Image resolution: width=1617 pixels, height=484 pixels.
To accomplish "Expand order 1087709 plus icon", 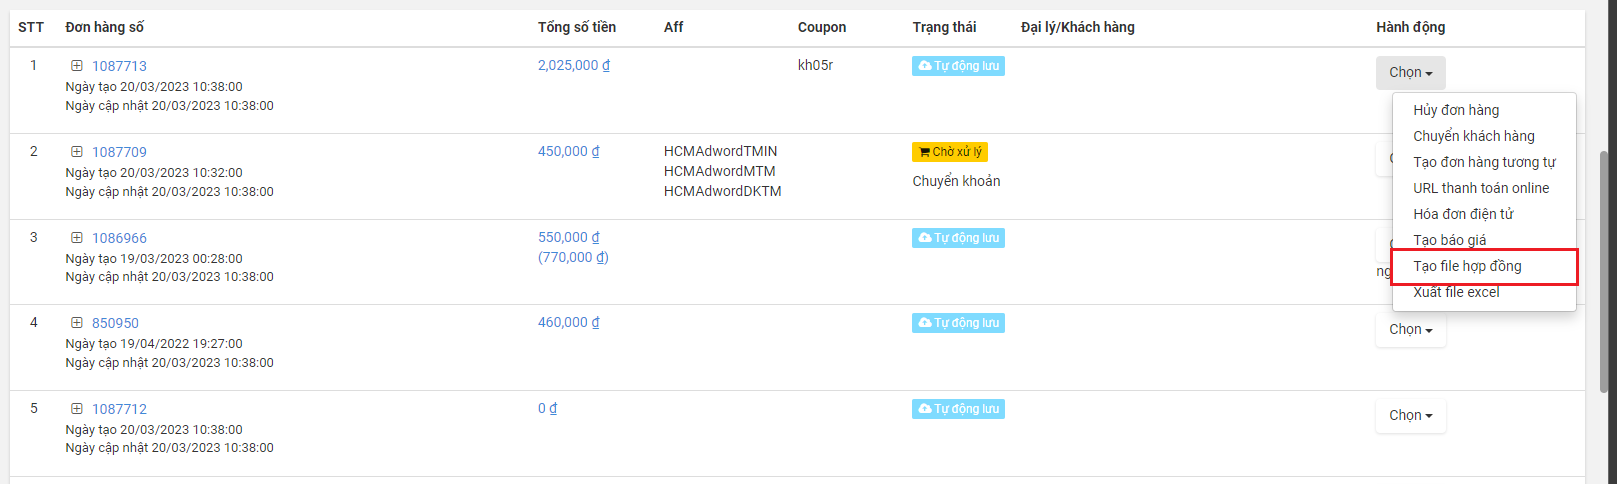I will 76,152.
